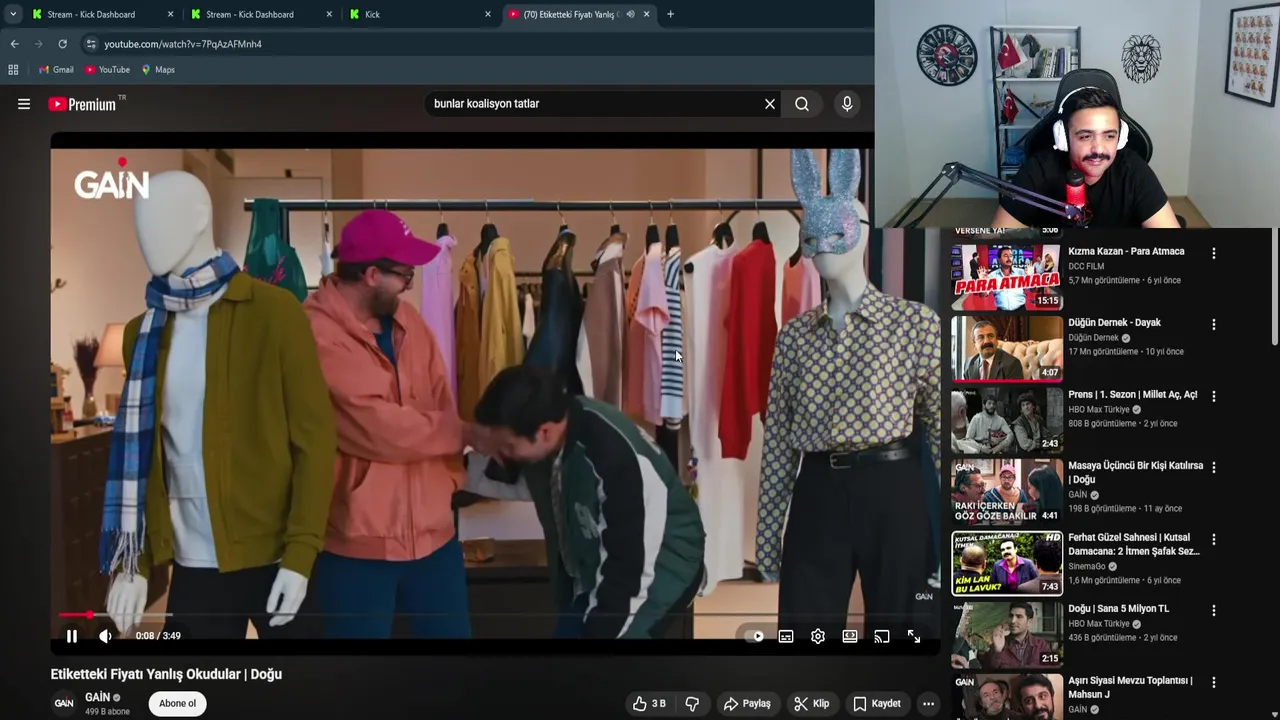The width and height of the screenshot is (1280, 720).
Task: Open Aşırı Siyasi Mevzu Toplantısı video
Action: click(1130, 688)
